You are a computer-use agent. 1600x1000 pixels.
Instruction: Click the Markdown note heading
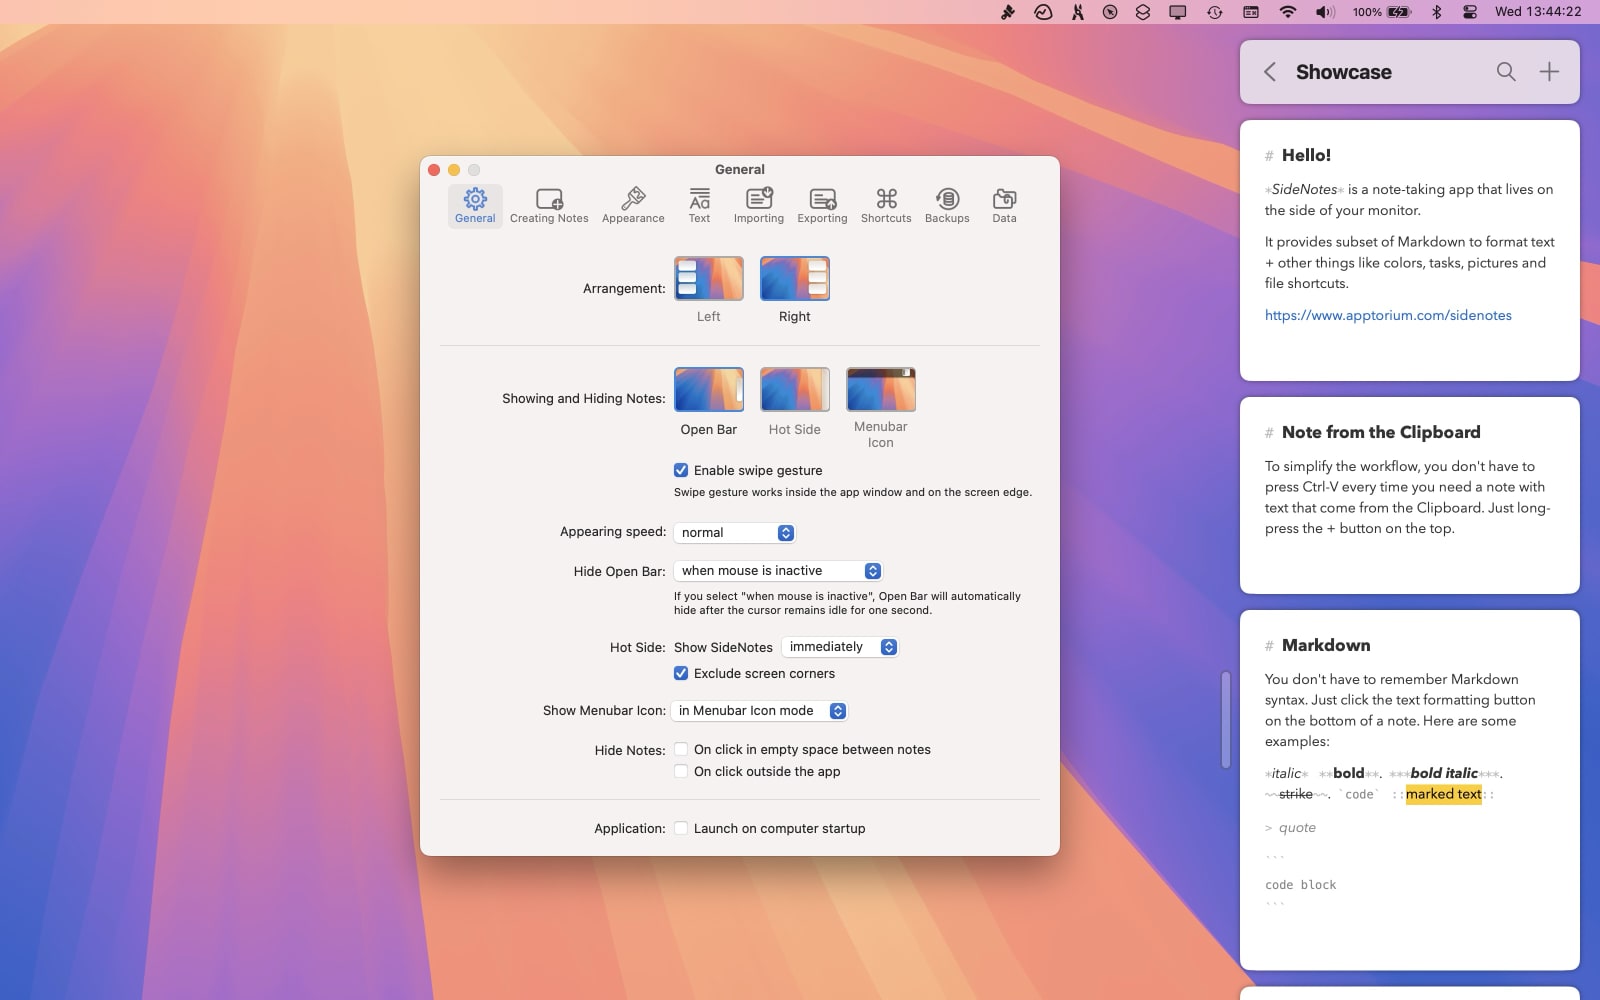1326,645
